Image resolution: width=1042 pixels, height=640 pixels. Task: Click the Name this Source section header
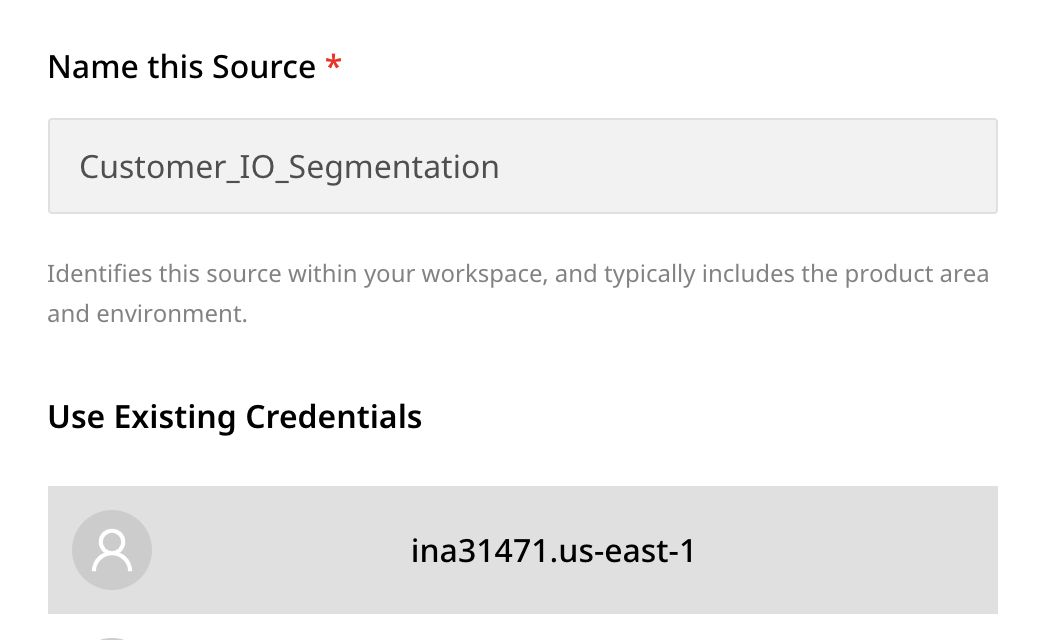[182, 66]
